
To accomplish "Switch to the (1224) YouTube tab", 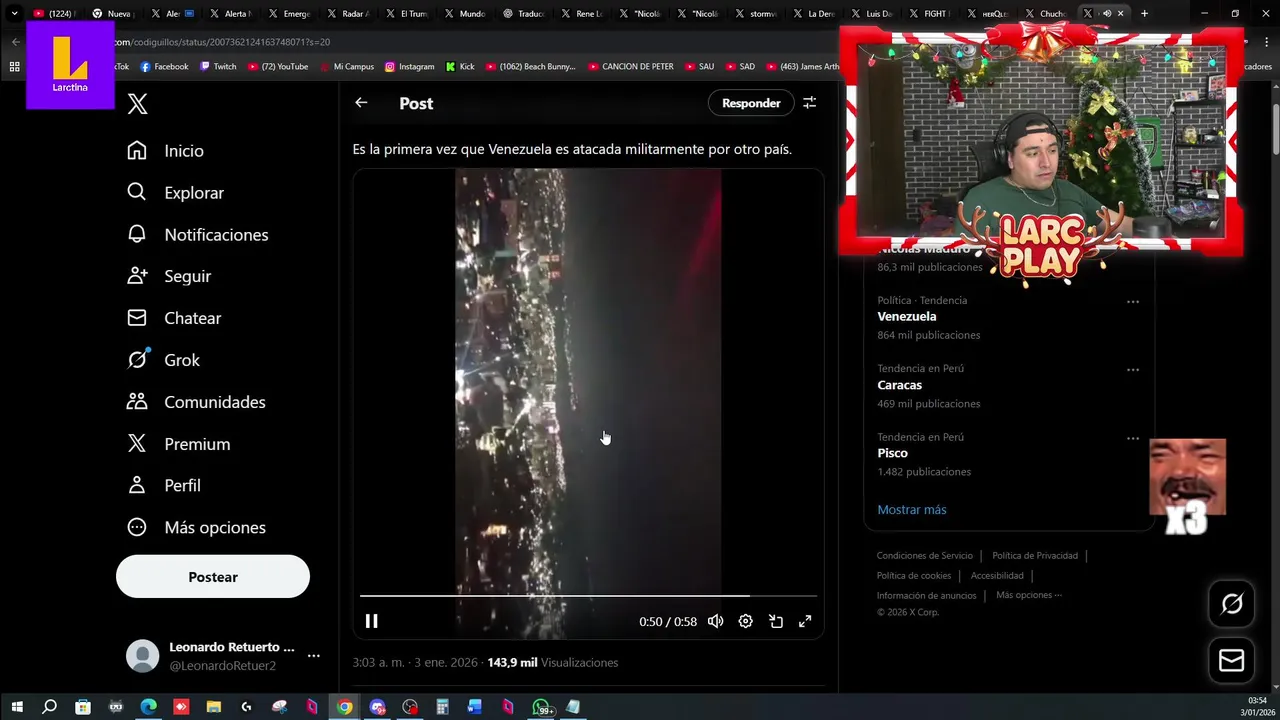I will coord(54,14).
